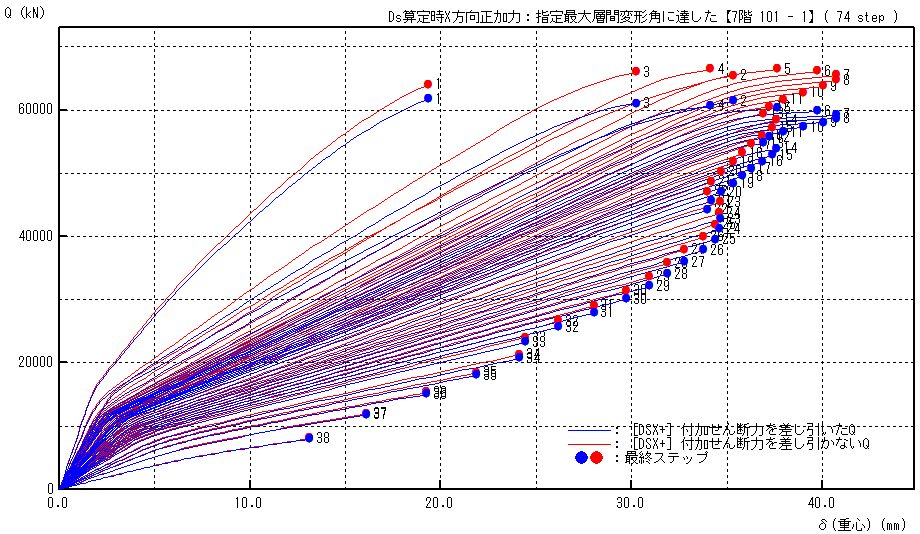Viewport: 920px width, 534px height.
Task: Pick the blue marker labeled 28
Action: tap(667, 273)
